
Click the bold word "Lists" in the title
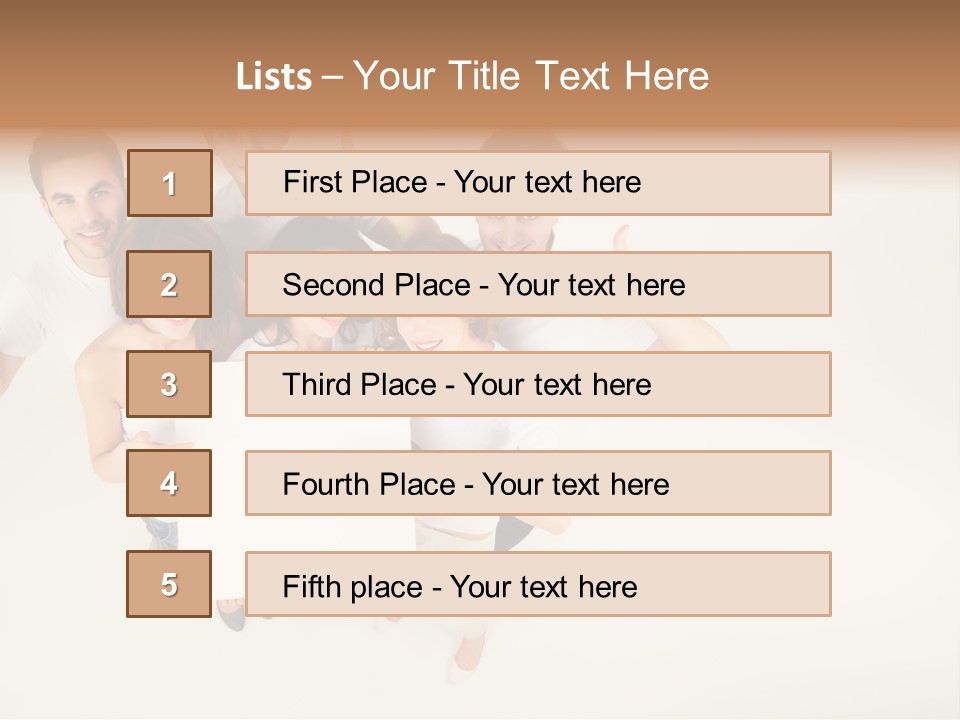pyautogui.click(x=274, y=77)
